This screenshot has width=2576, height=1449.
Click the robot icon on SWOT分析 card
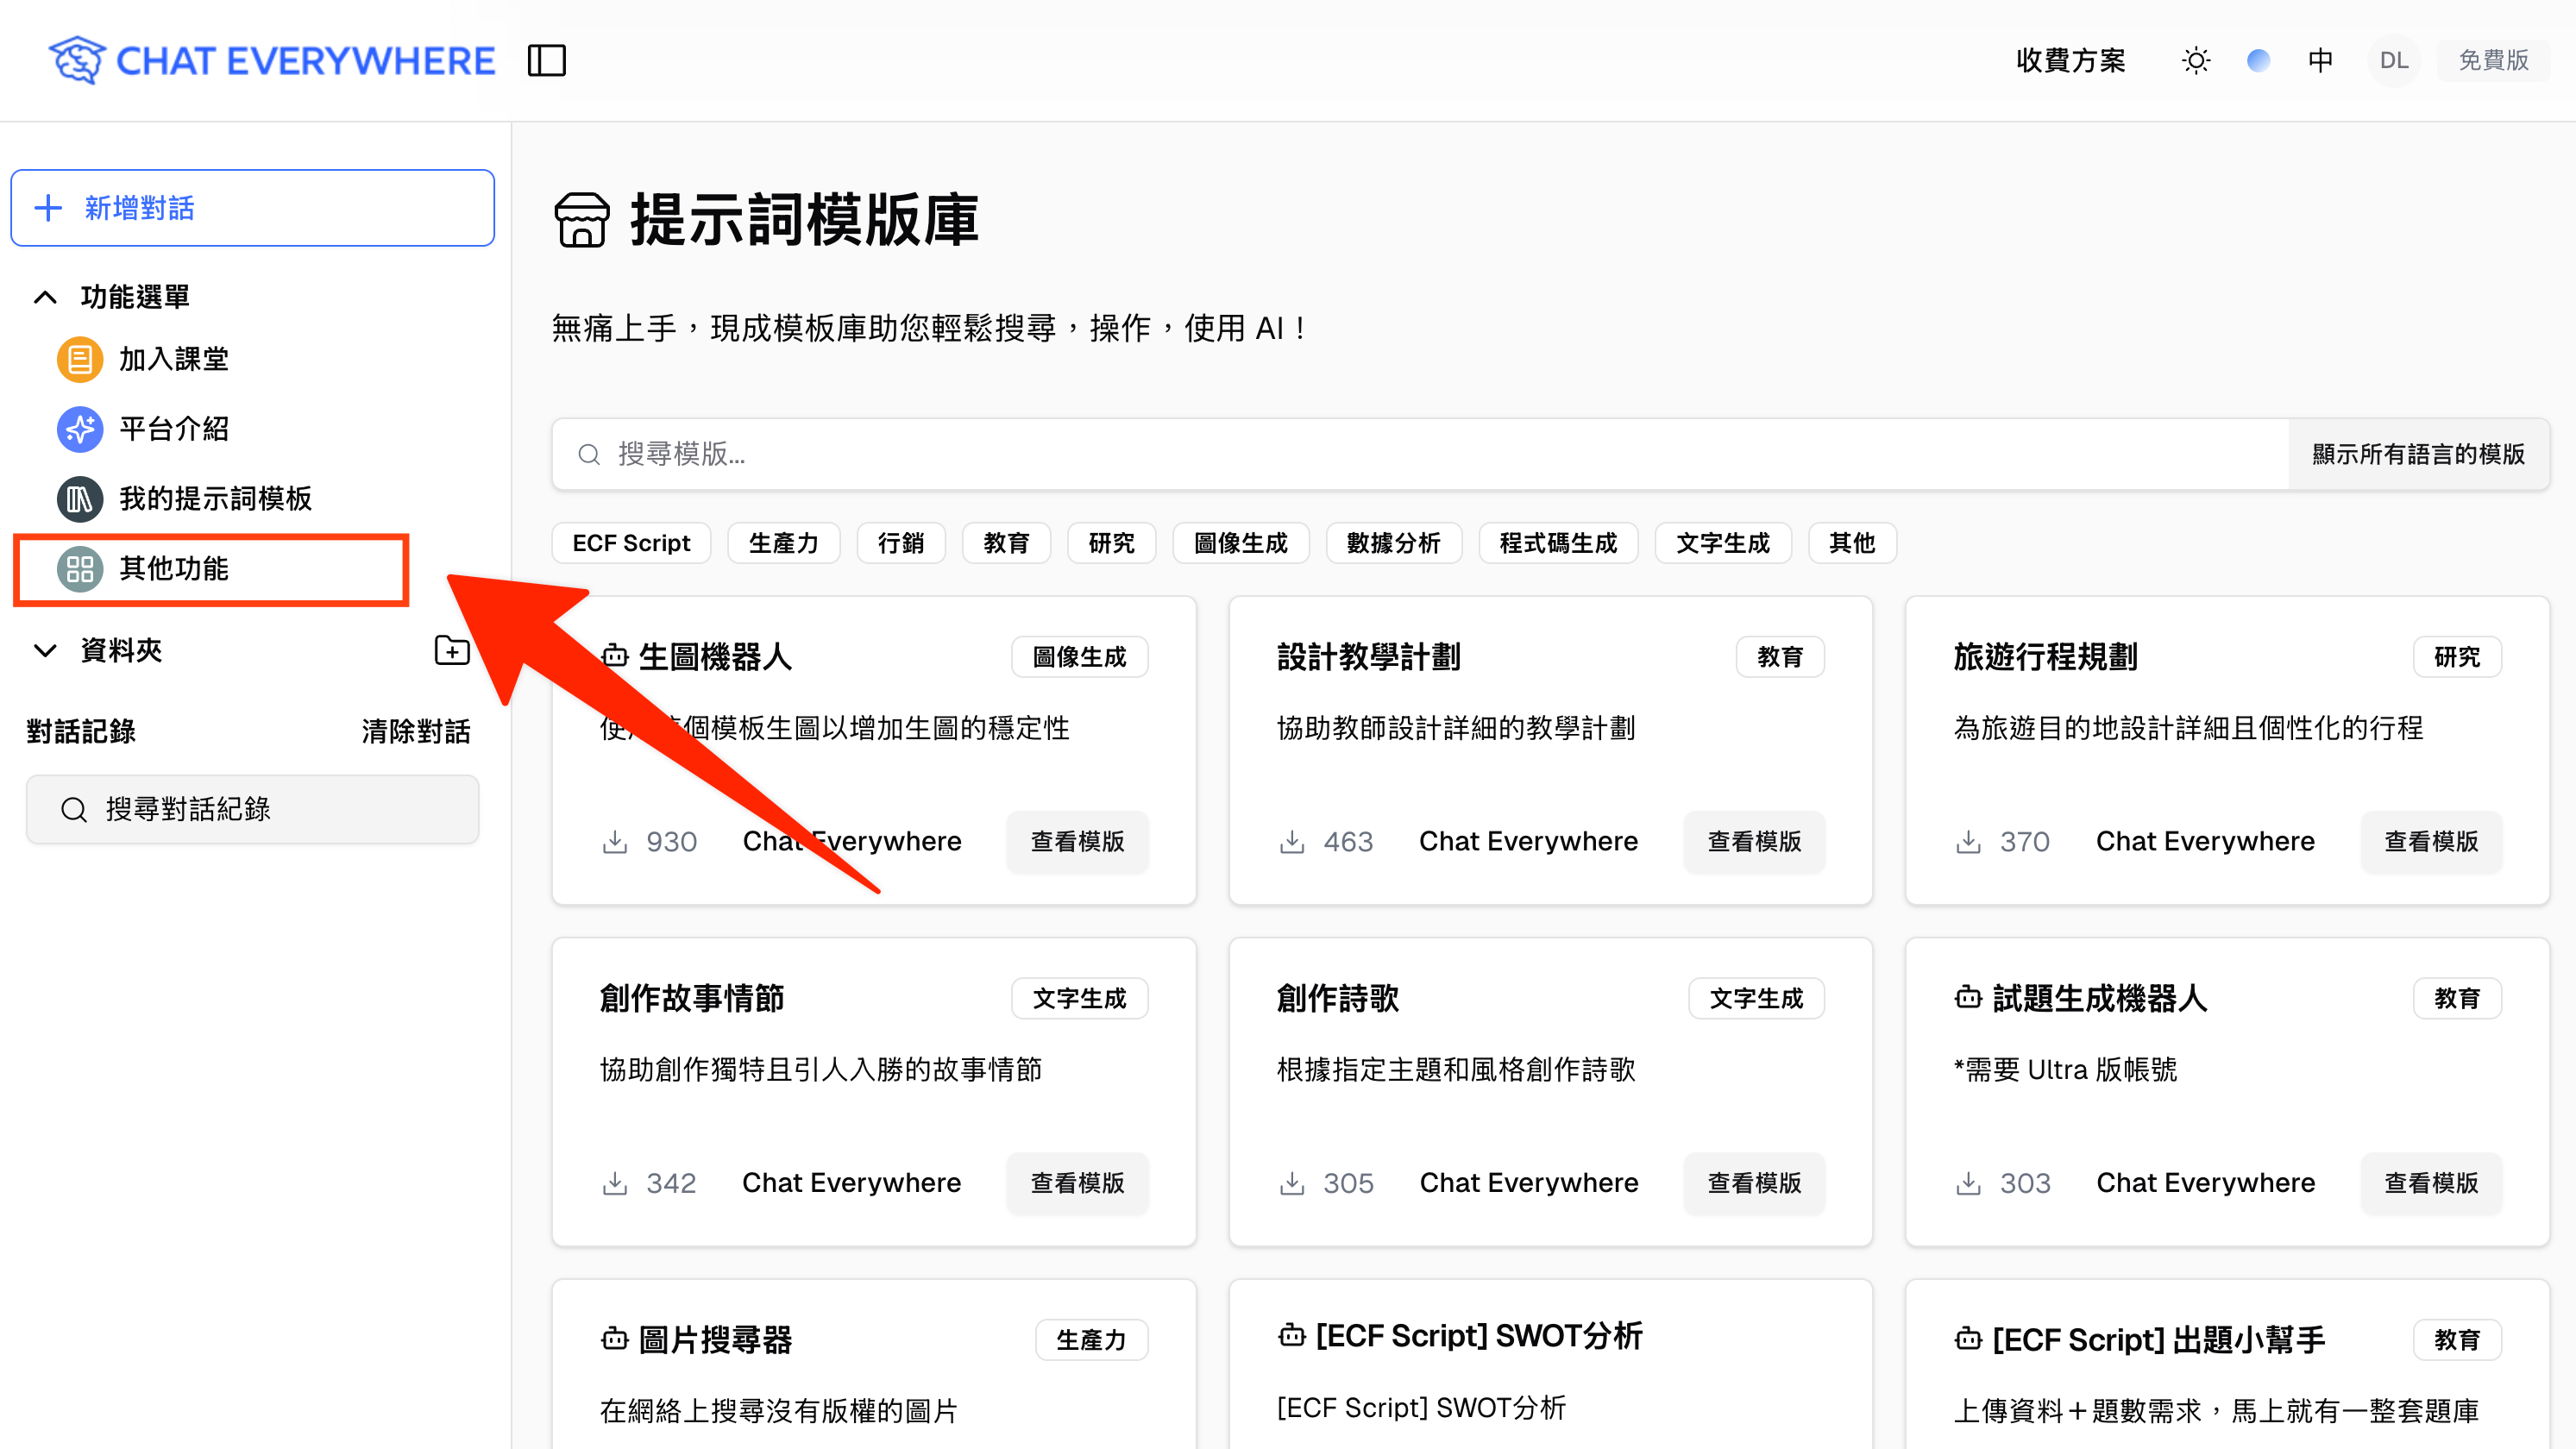[x=1292, y=1335]
